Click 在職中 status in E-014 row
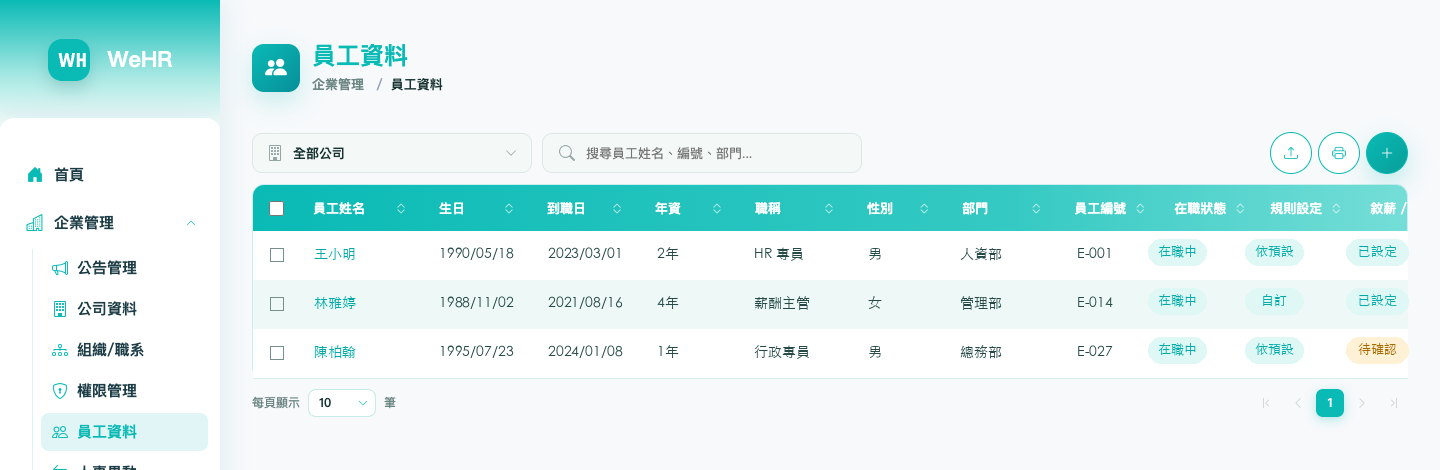 pos(1177,301)
